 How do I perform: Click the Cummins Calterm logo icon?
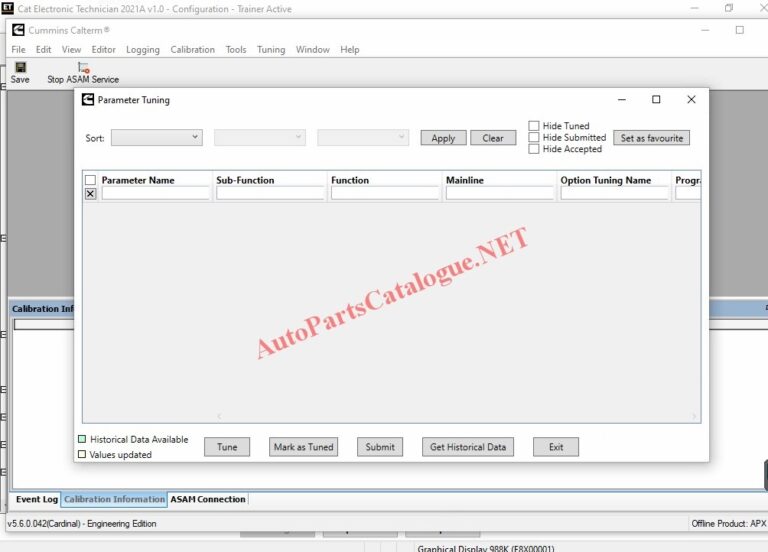coord(18,30)
